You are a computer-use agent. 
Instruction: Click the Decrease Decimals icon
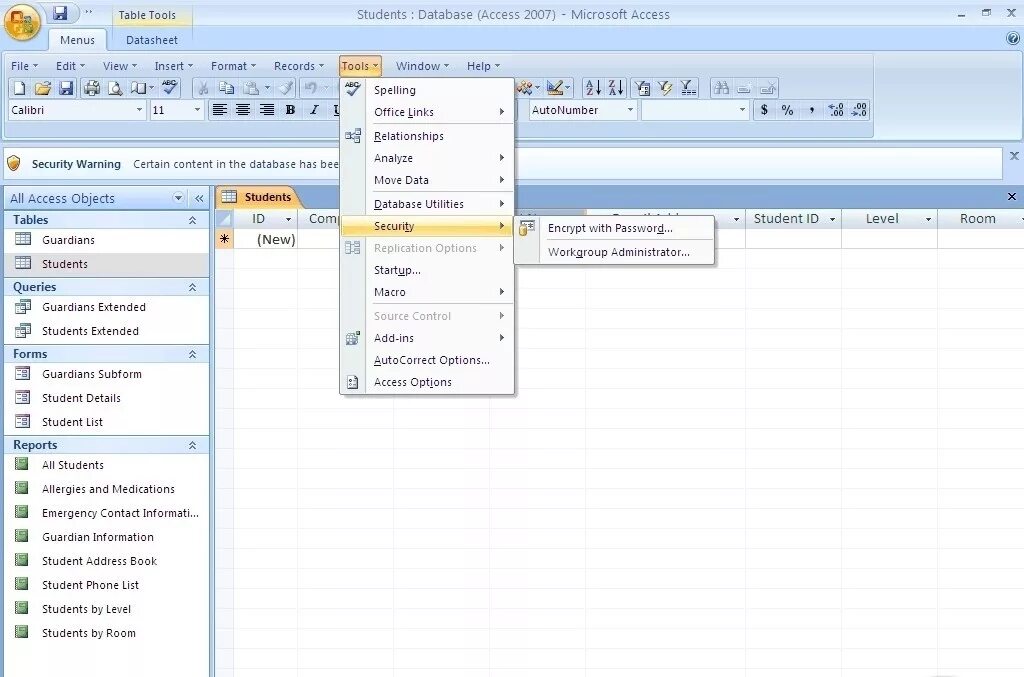[859, 110]
